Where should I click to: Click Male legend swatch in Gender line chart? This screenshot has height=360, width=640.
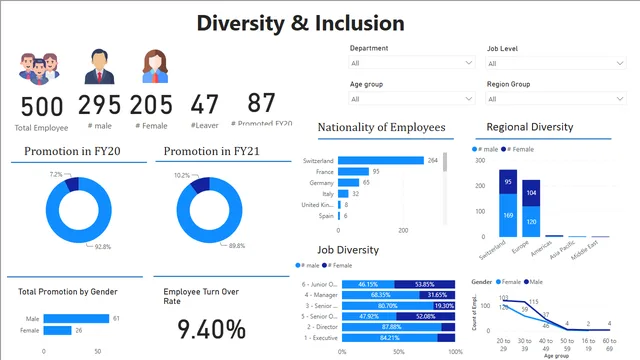(527, 282)
